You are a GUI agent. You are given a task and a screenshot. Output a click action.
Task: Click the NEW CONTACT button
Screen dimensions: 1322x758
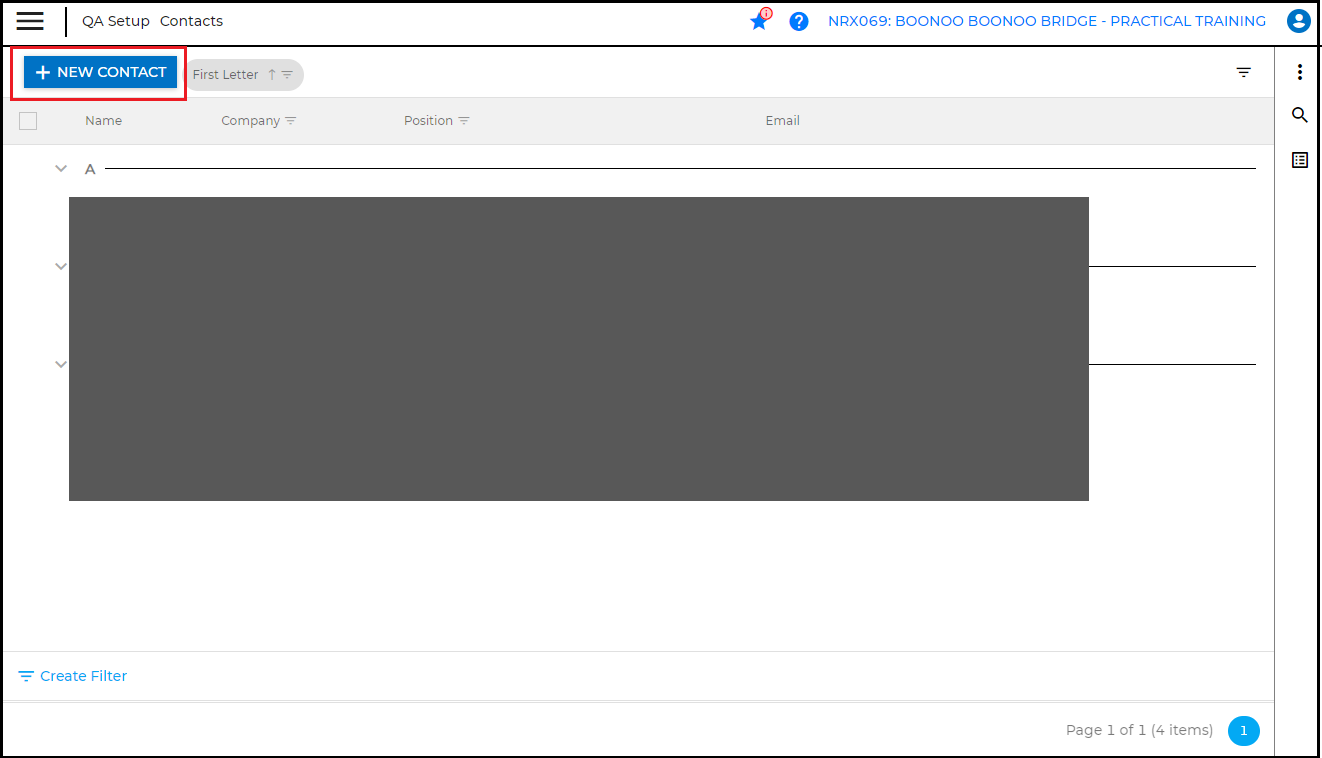point(98,72)
